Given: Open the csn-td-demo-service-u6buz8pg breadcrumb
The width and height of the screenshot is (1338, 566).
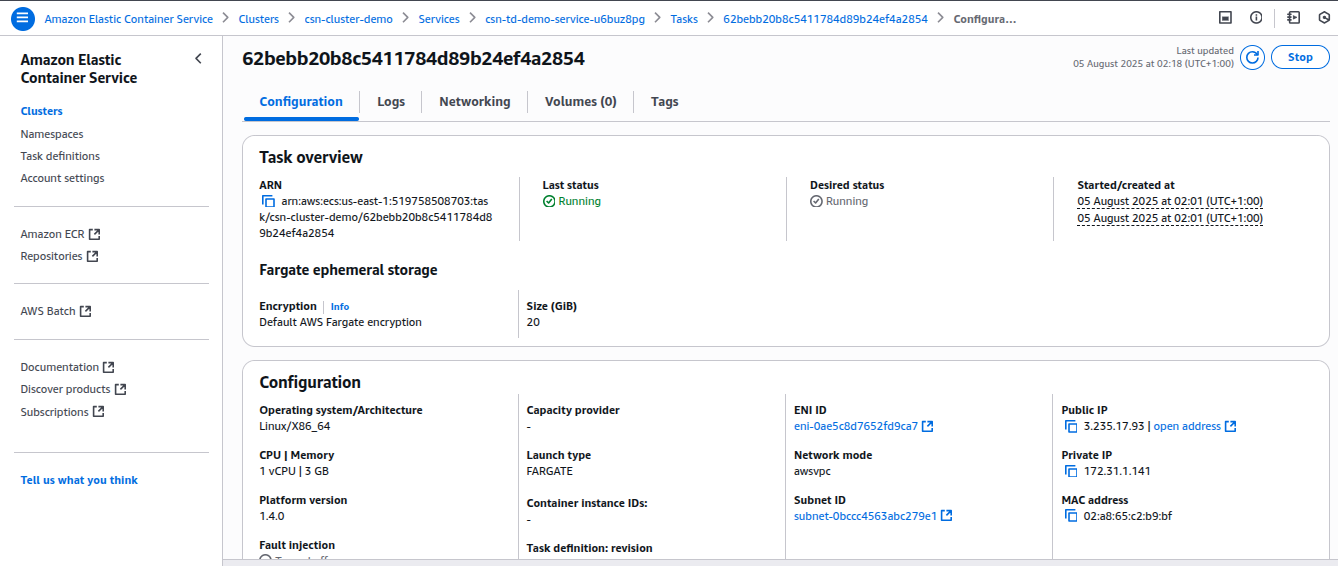Looking at the screenshot, I should pos(566,19).
